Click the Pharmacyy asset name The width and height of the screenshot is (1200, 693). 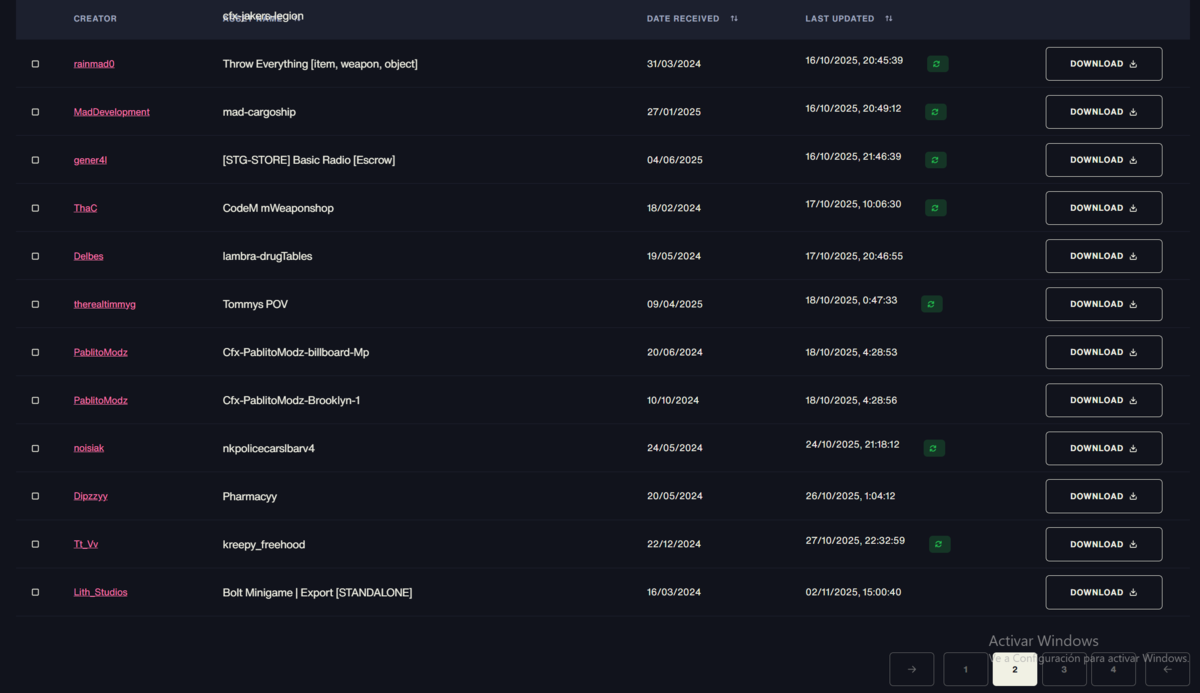pyautogui.click(x=250, y=496)
